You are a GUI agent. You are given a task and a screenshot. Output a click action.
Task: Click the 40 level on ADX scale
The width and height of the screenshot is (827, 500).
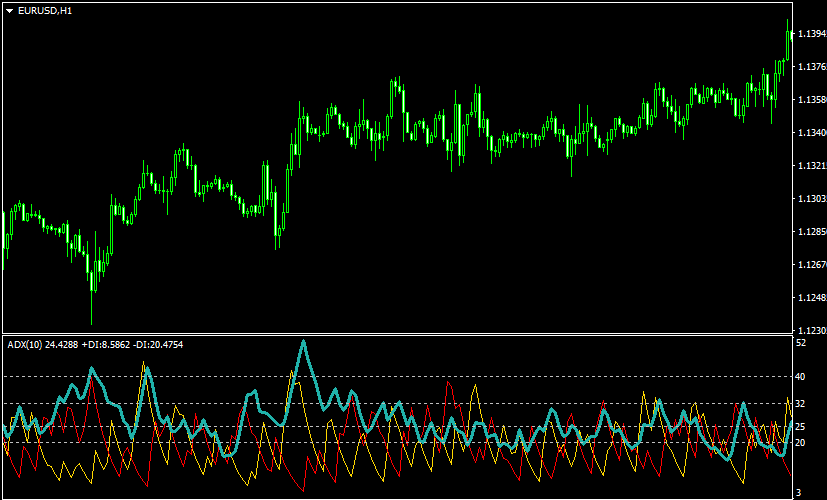click(801, 377)
